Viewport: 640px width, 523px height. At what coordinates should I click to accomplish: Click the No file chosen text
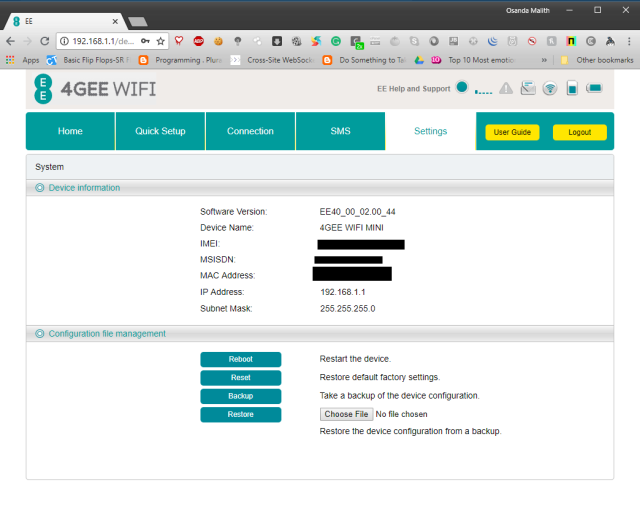tap(401, 414)
